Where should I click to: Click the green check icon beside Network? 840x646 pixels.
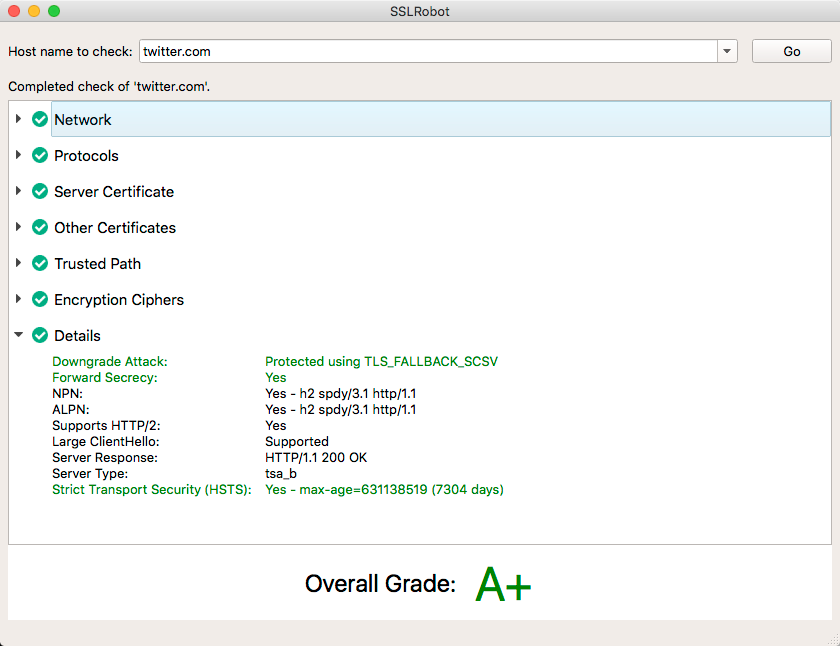click(x=40, y=120)
